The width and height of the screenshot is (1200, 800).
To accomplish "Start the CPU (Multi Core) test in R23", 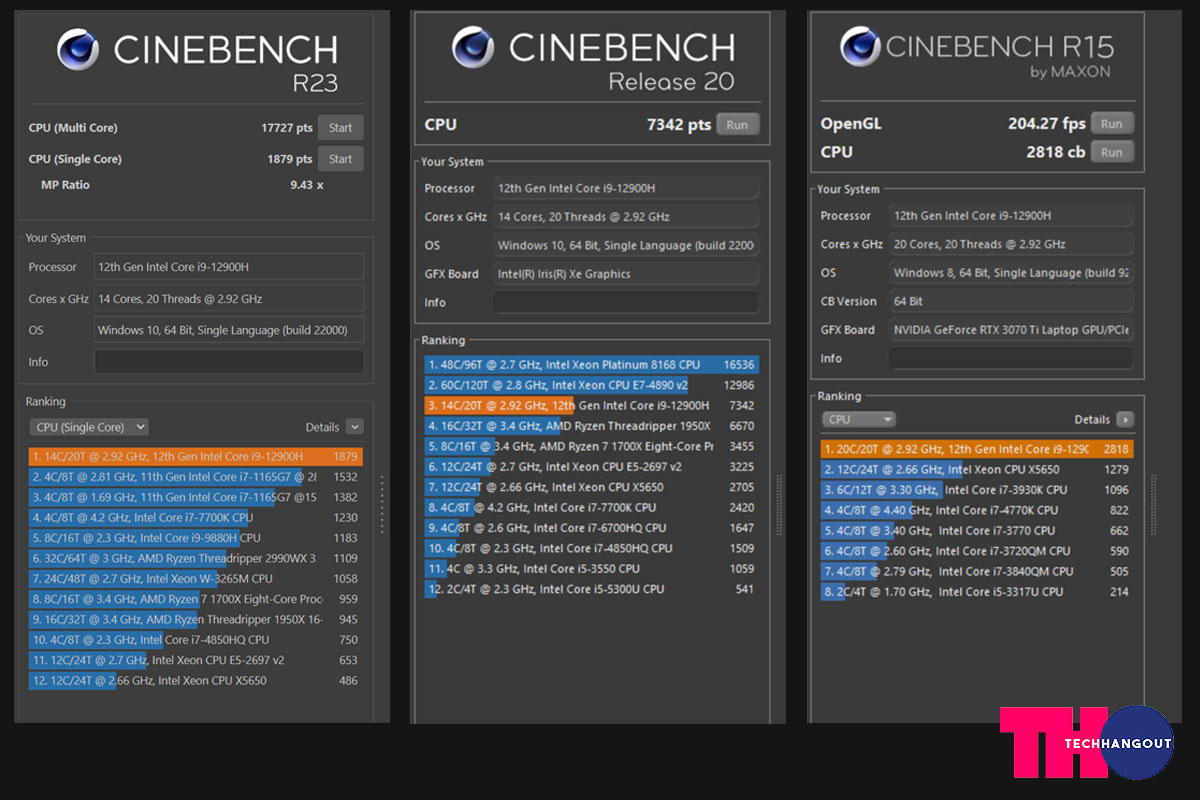I will tap(341, 128).
